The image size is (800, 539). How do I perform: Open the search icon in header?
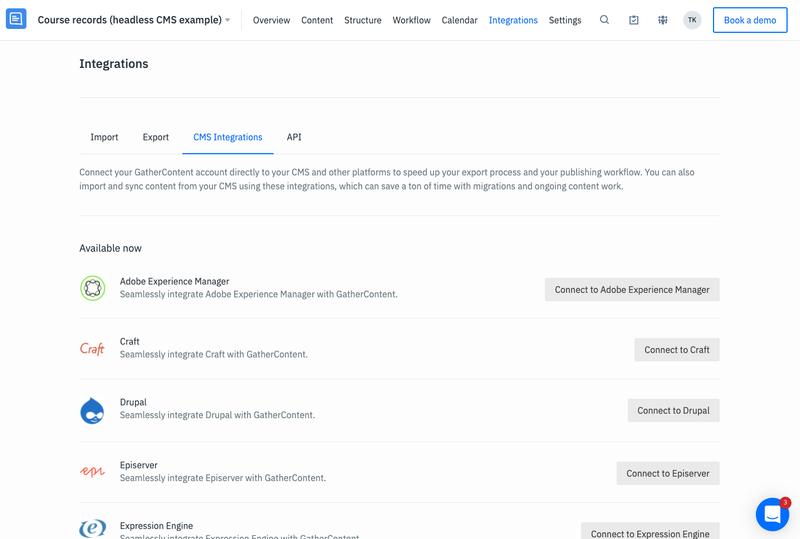point(604,20)
